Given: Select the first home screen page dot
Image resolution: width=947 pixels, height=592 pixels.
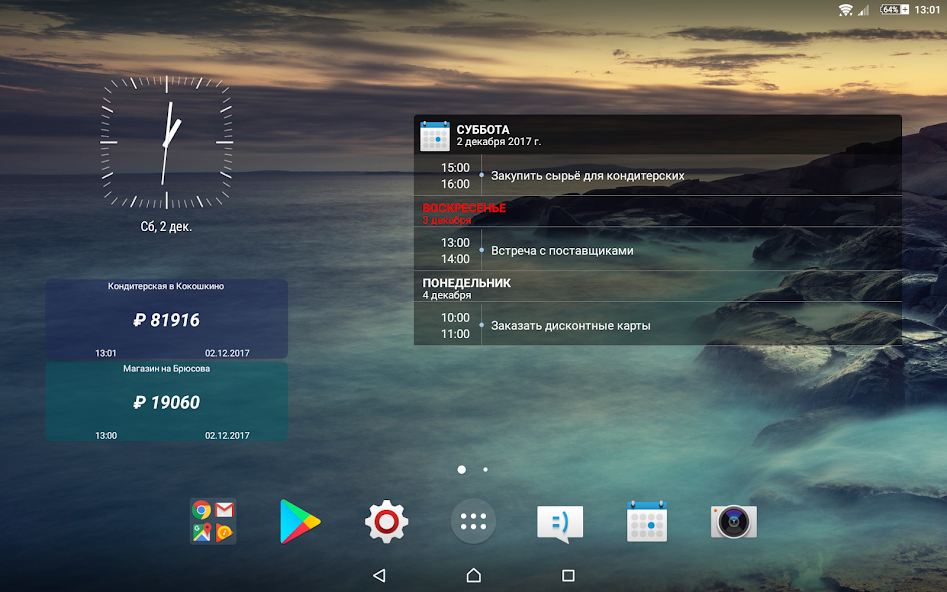Looking at the screenshot, I should pyautogui.click(x=461, y=469).
